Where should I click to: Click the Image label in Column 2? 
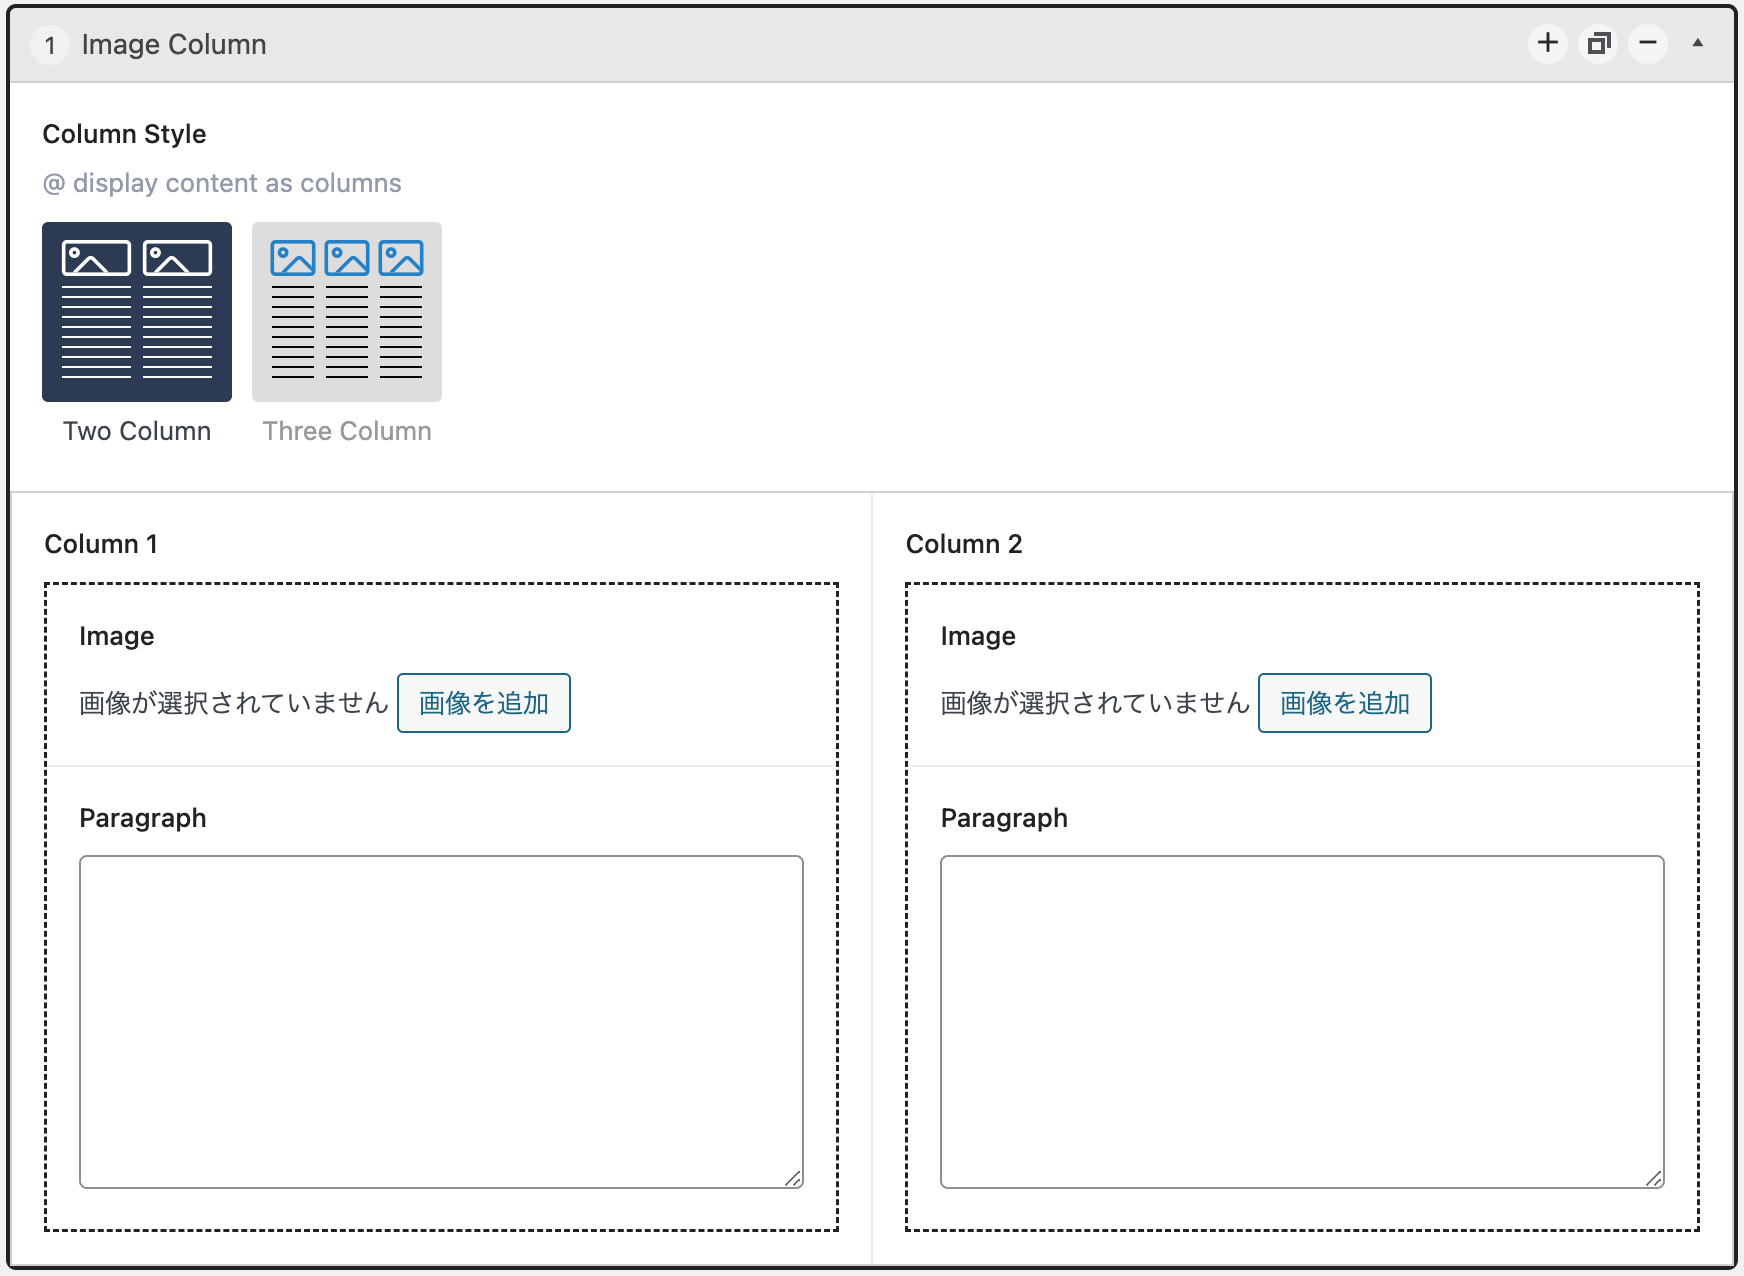tap(977, 636)
